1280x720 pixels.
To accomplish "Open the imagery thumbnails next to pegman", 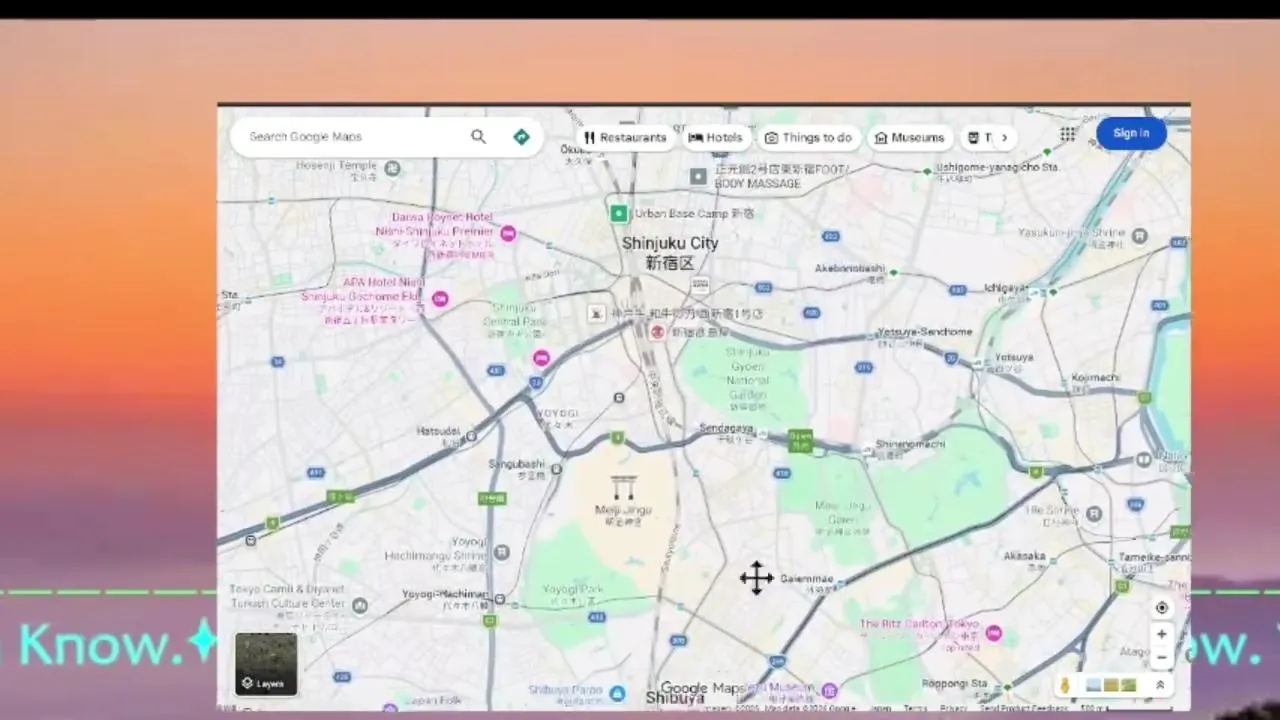I will click(1111, 685).
